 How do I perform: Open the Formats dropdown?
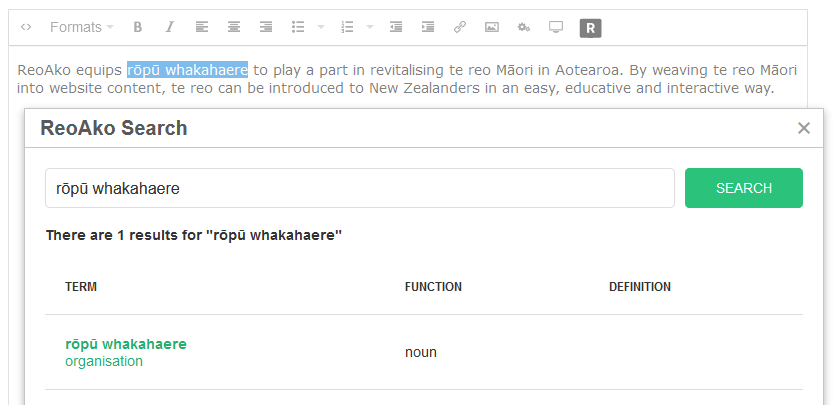(x=82, y=27)
